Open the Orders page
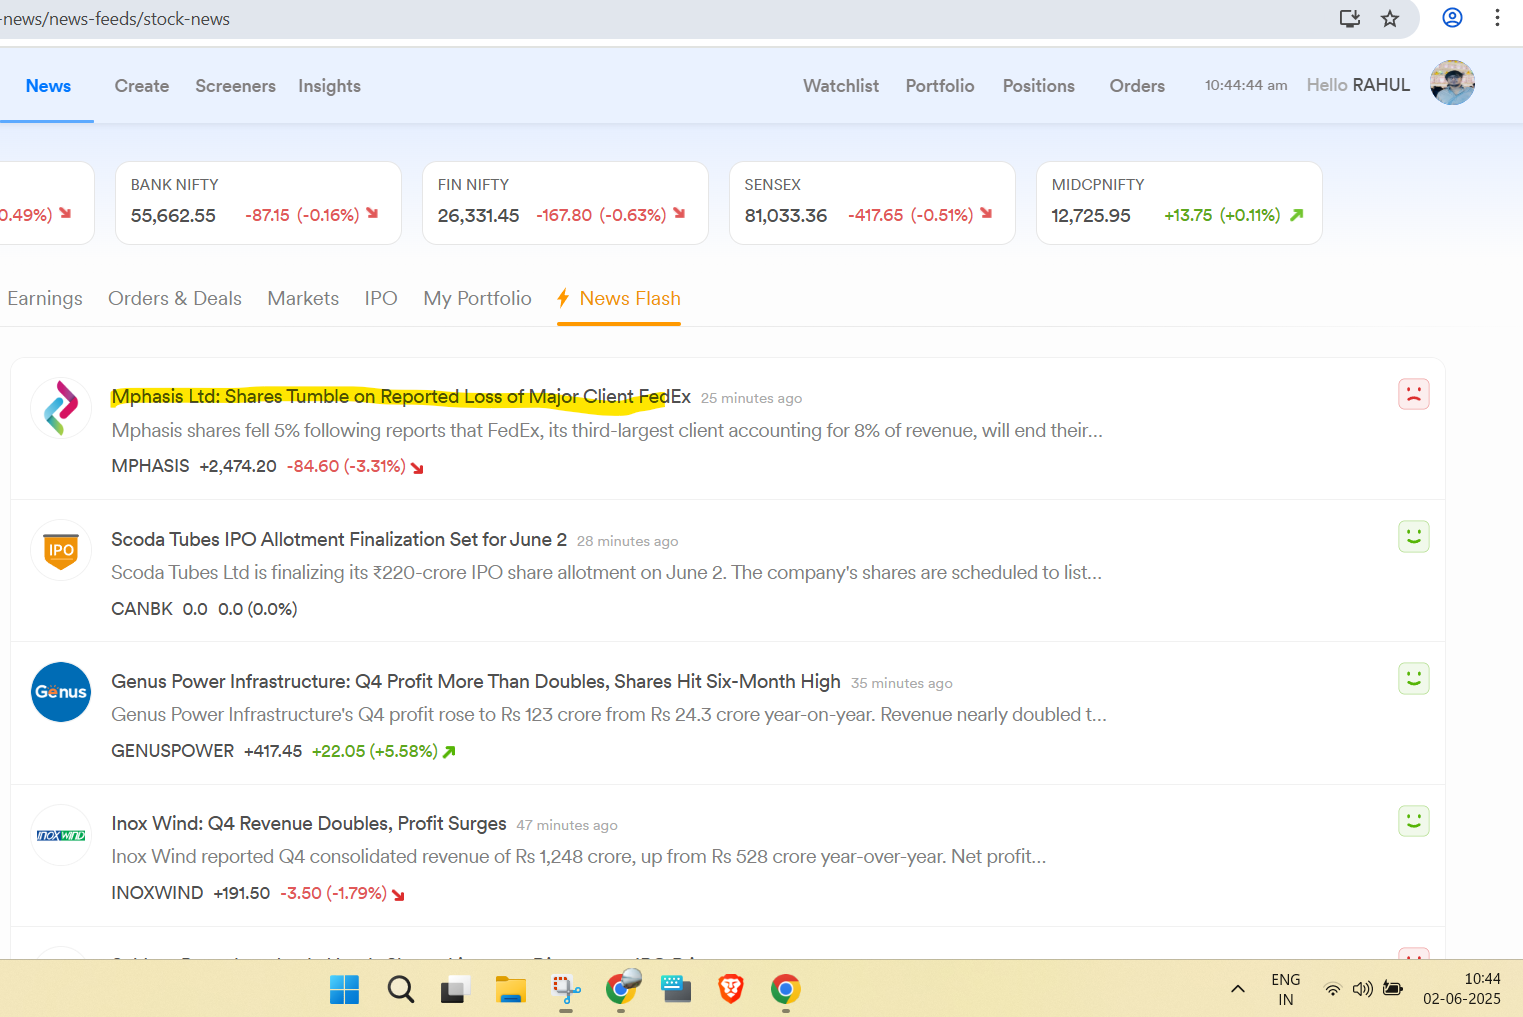This screenshot has width=1523, height=1017. pos(1137,86)
